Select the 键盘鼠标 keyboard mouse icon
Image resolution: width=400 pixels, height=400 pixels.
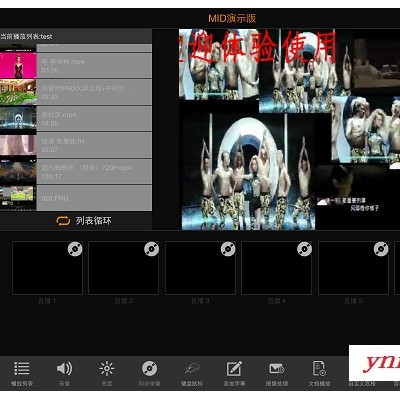(192, 369)
